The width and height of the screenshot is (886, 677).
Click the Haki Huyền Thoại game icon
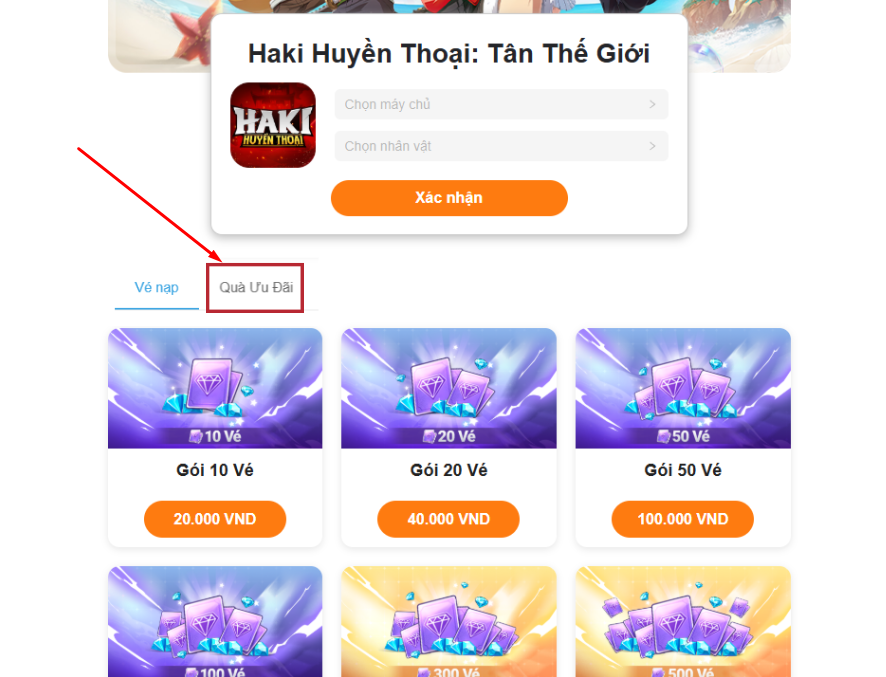[x=273, y=125]
